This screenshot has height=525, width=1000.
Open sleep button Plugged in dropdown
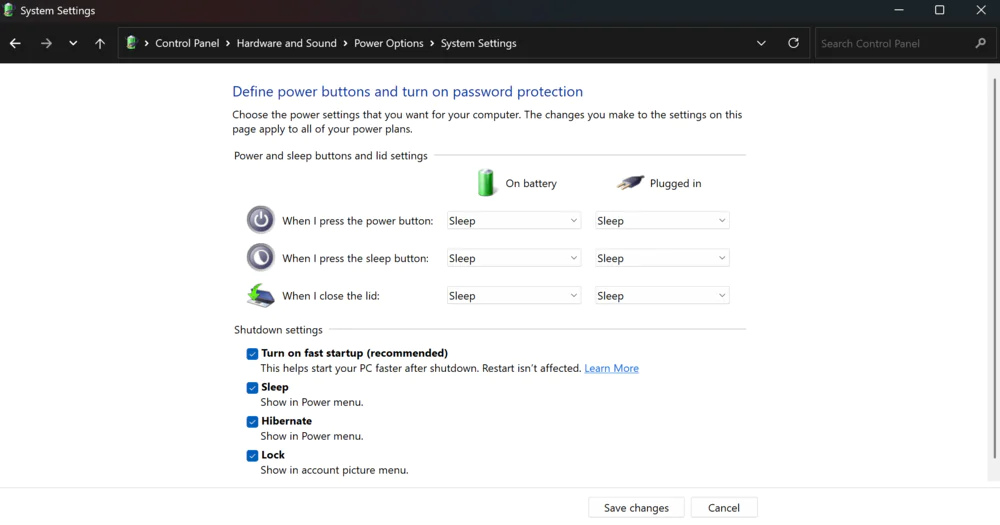(662, 258)
